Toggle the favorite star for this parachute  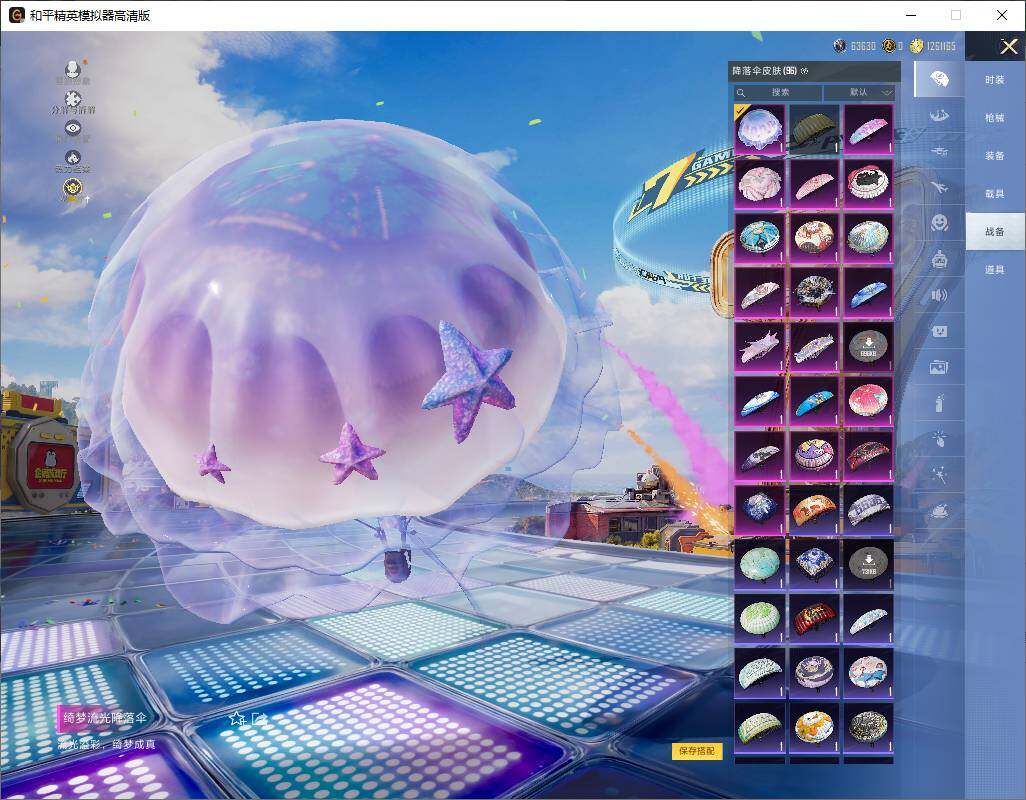tap(237, 718)
